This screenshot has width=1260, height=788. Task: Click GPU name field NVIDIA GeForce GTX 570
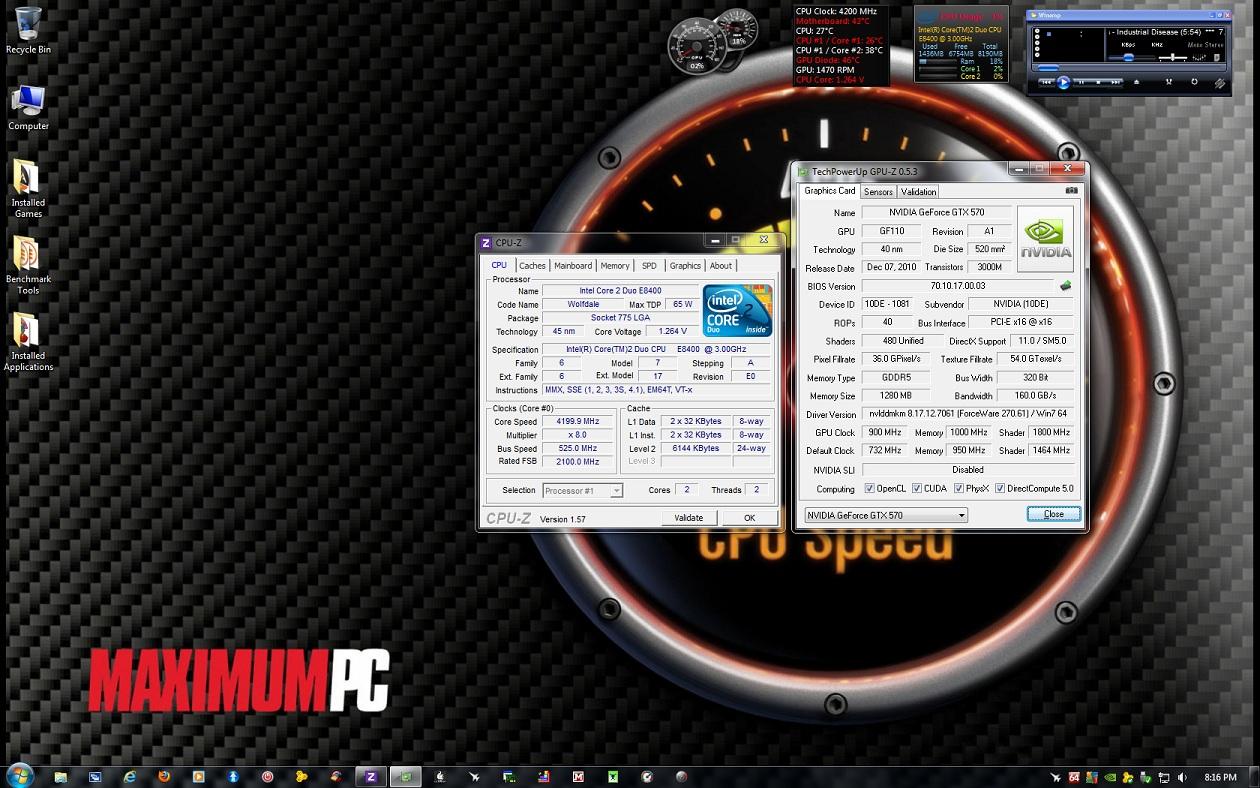tap(935, 213)
